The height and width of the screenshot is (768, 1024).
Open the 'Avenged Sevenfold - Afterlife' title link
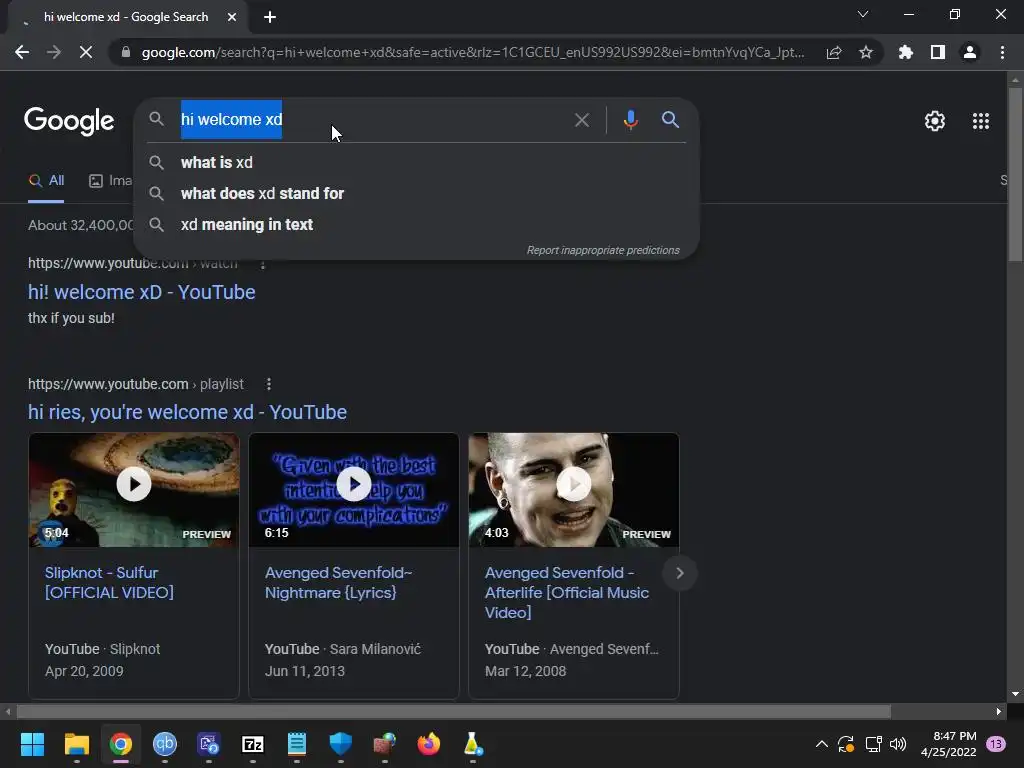pos(567,592)
